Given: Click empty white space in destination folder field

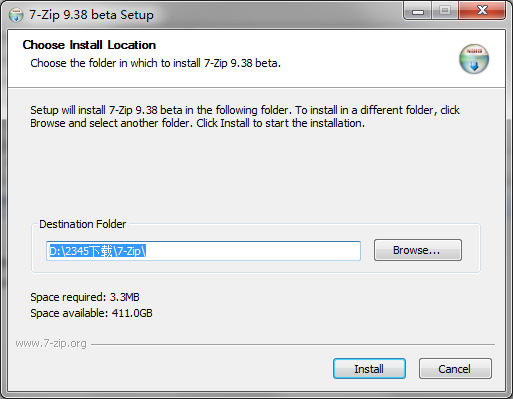Looking at the screenshot, I should point(253,251).
